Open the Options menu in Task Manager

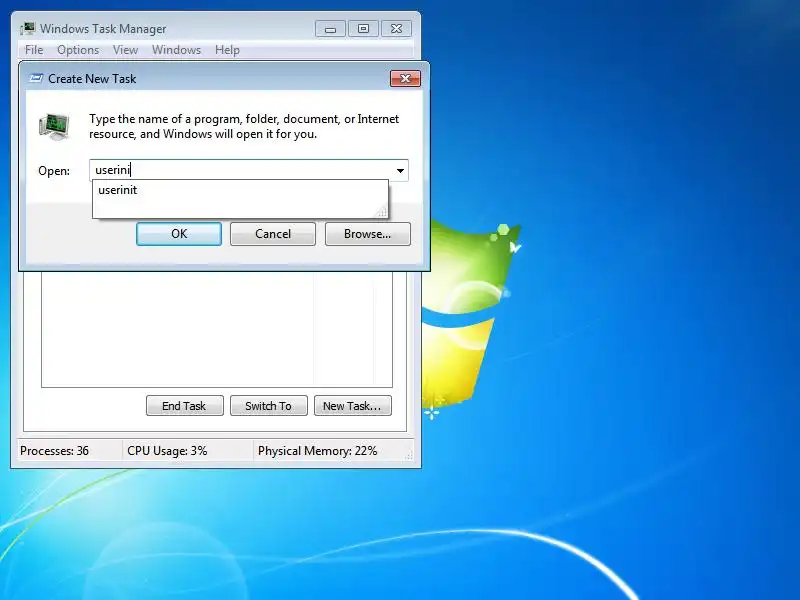click(x=78, y=50)
